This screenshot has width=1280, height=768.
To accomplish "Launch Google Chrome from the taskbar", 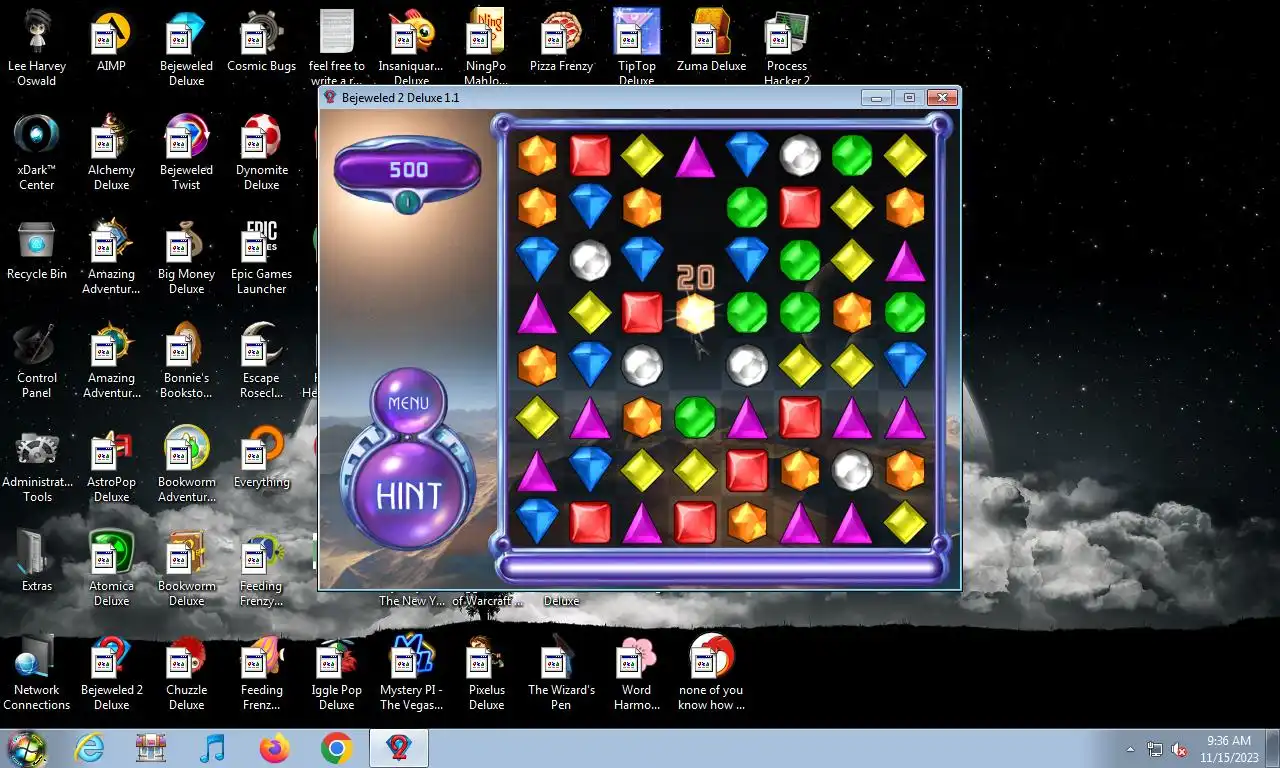I will (x=336, y=748).
